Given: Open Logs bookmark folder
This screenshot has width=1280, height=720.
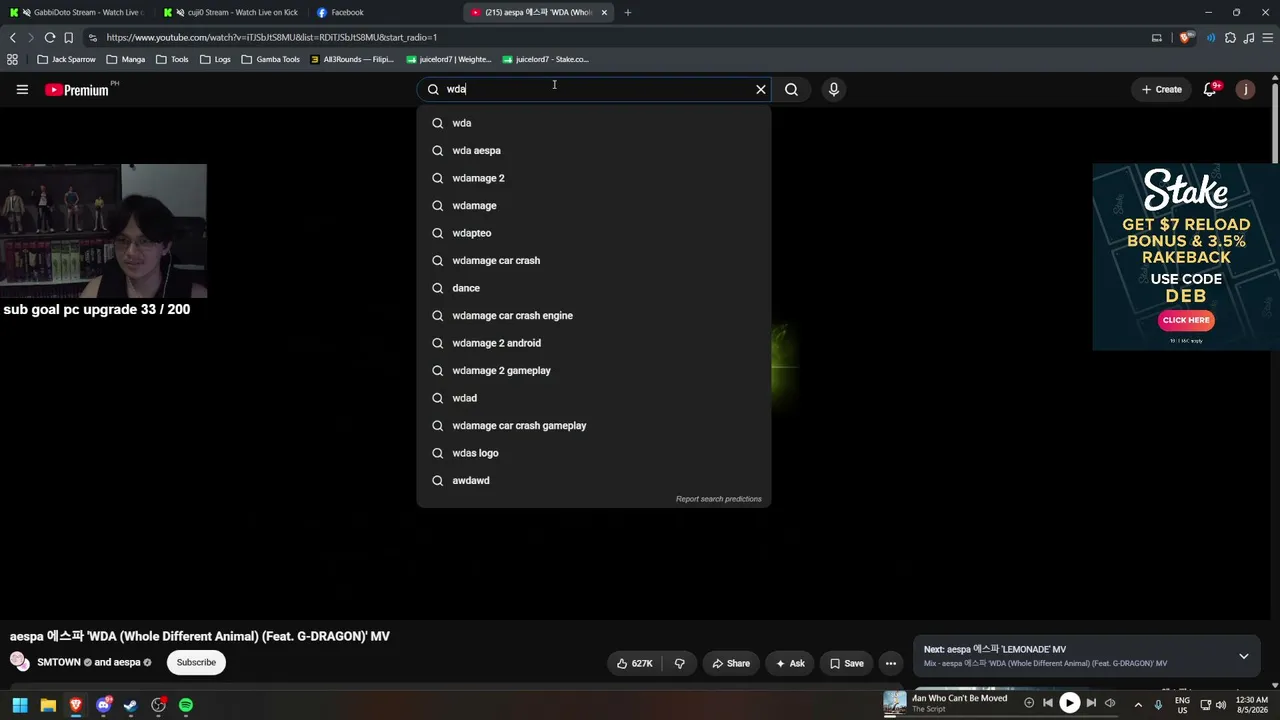Looking at the screenshot, I should [215, 59].
